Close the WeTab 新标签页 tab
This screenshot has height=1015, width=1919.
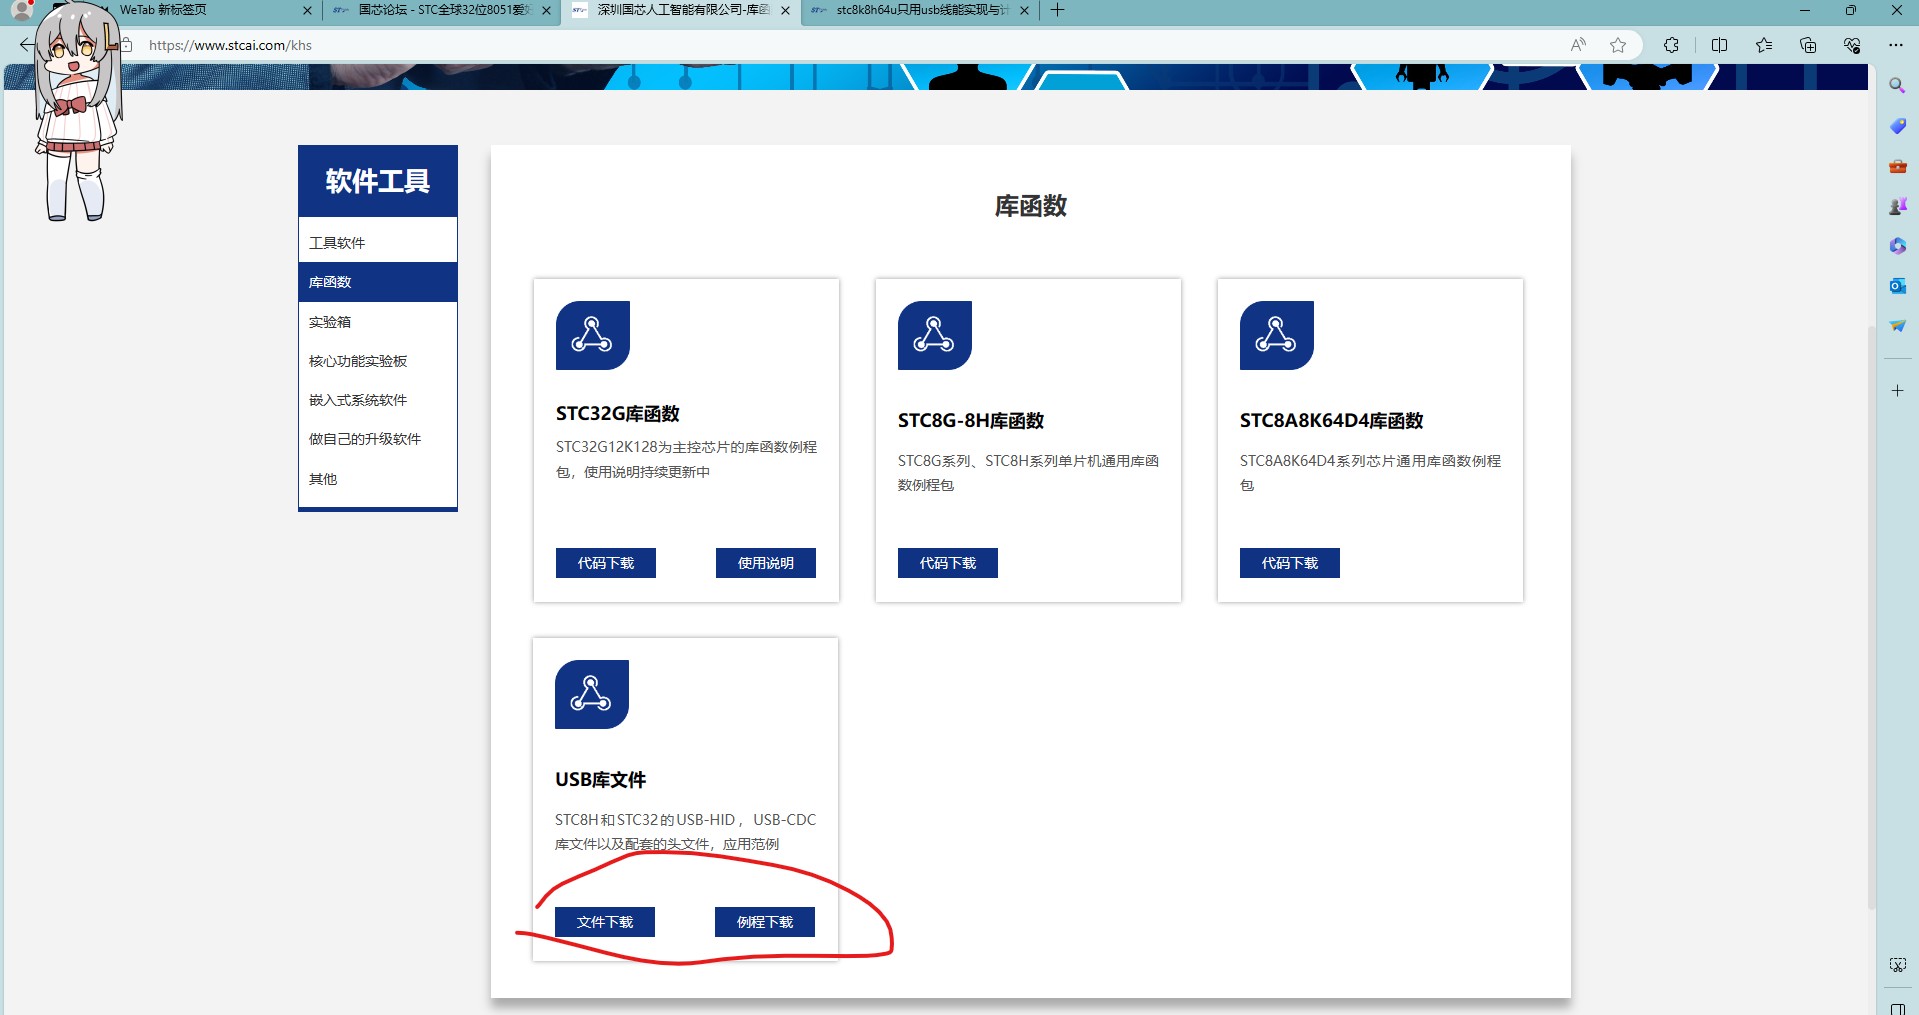(x=307, y=10)
